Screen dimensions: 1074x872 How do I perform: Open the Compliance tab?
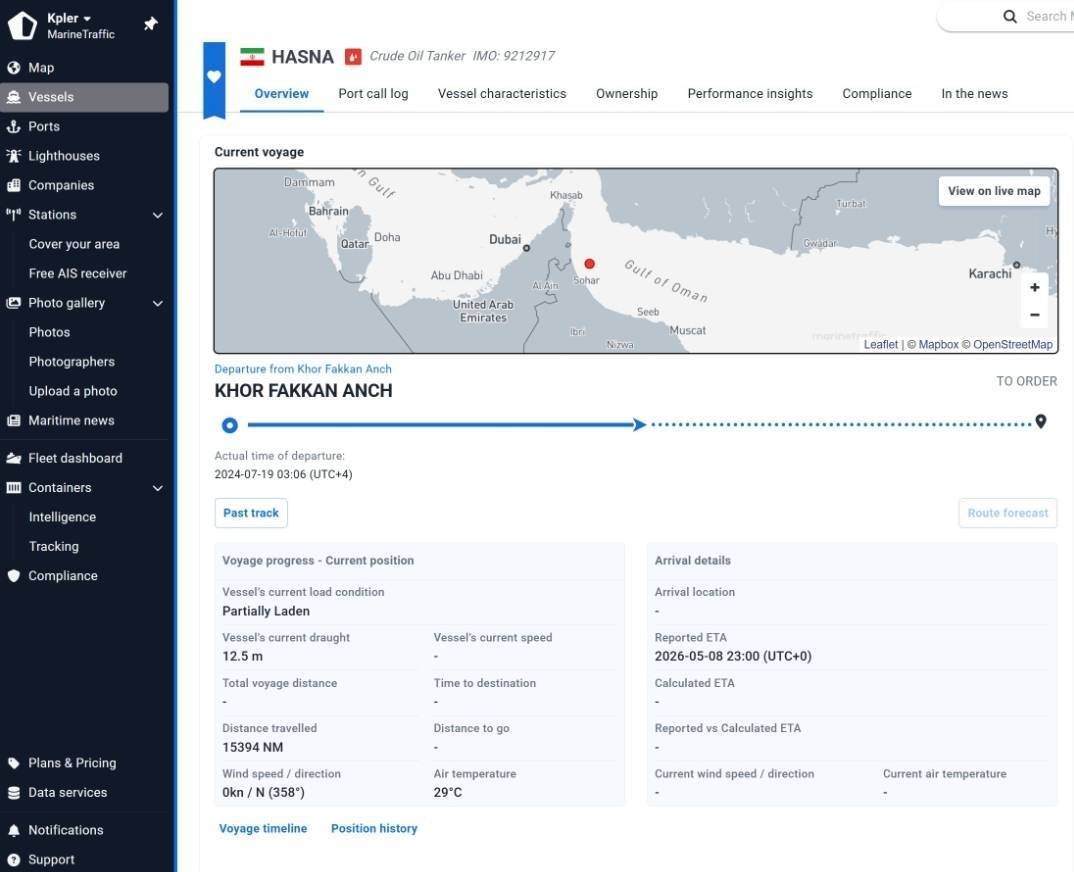(x=877, y=94)
